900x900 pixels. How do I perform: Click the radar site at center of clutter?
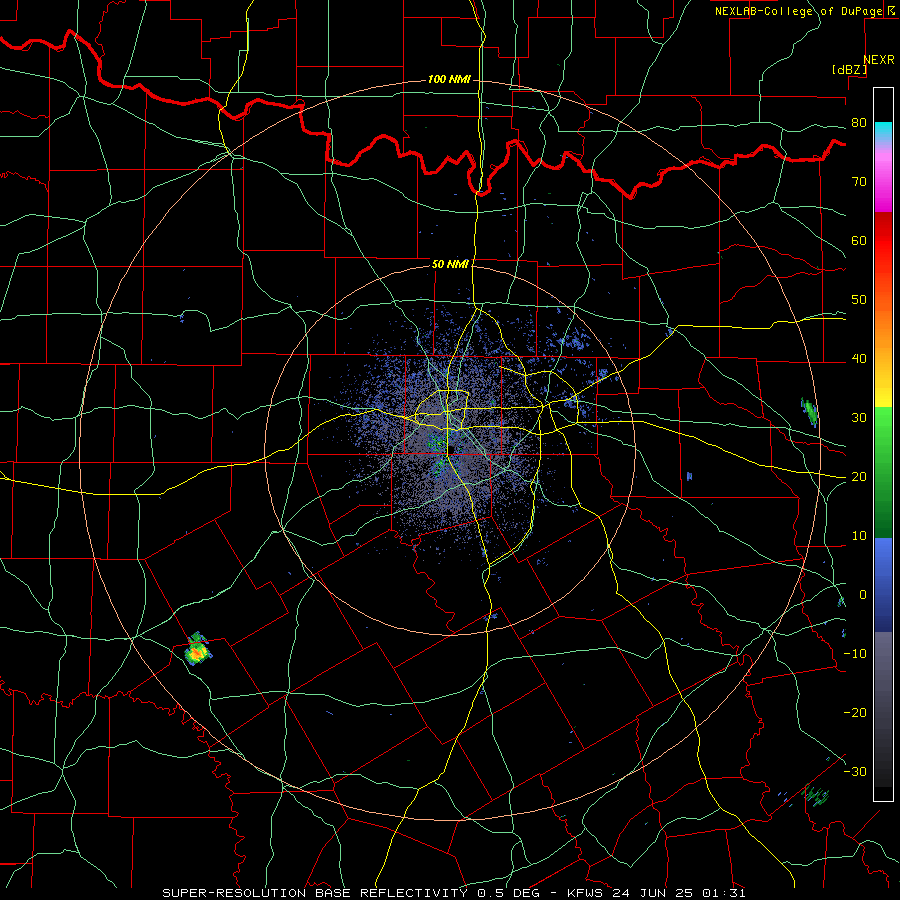[x=449, y=450]
